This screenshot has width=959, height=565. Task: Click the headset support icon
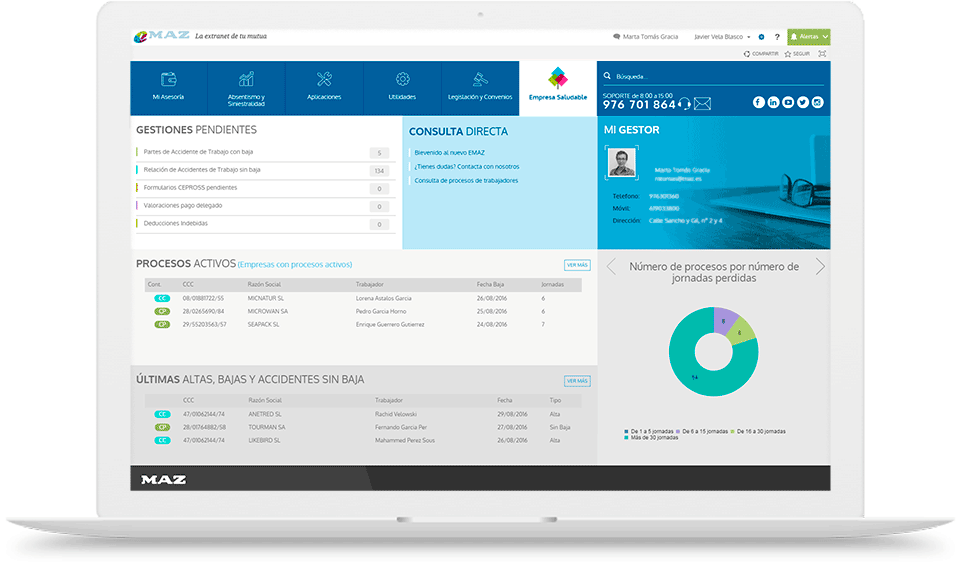(x=685, y=104)
